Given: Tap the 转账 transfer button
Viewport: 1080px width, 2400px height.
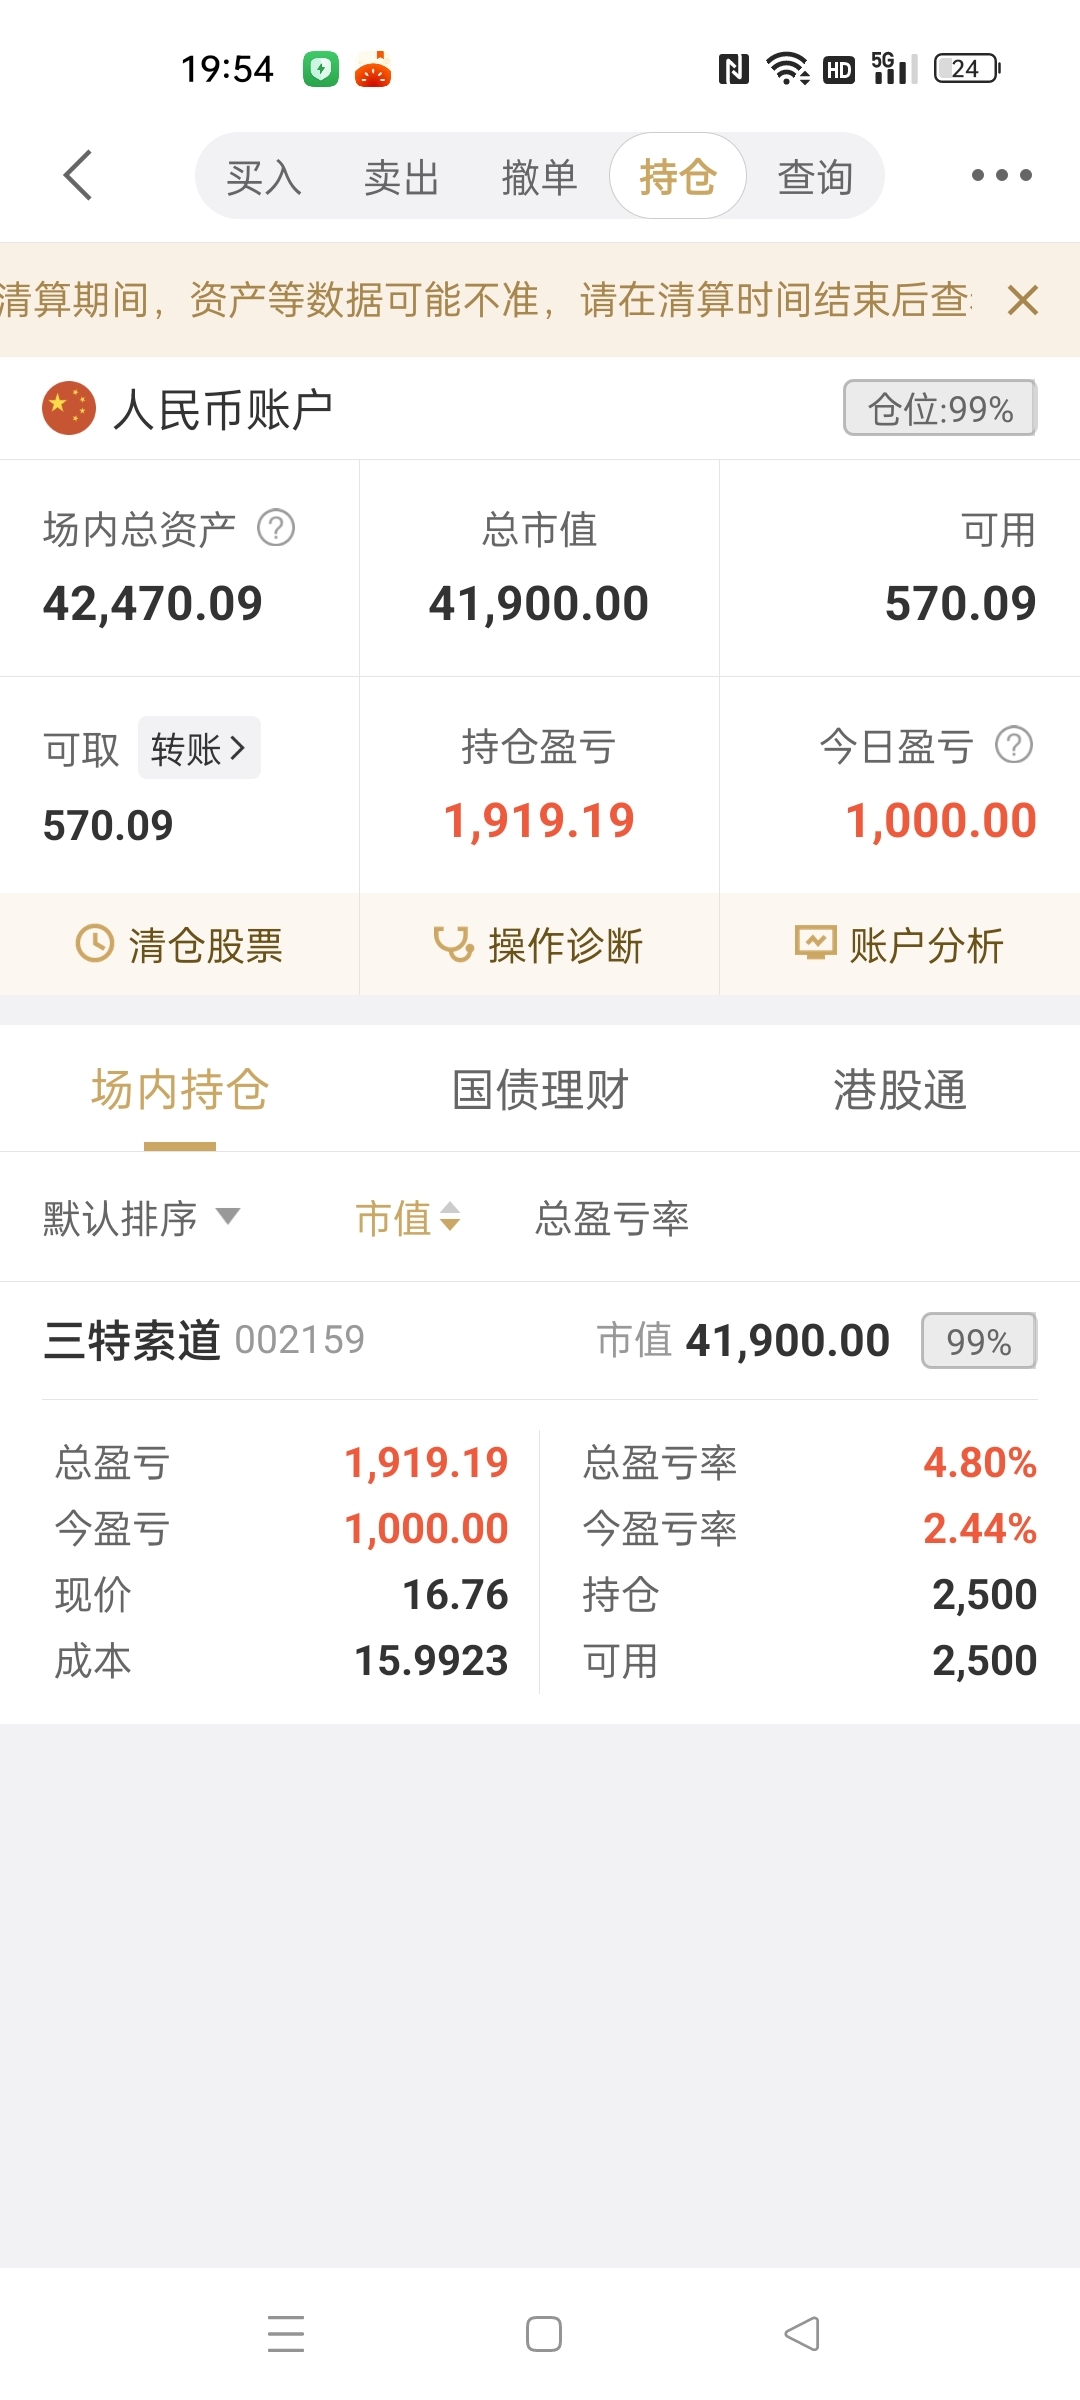Looking at the screenshot, I should (199, 748).
